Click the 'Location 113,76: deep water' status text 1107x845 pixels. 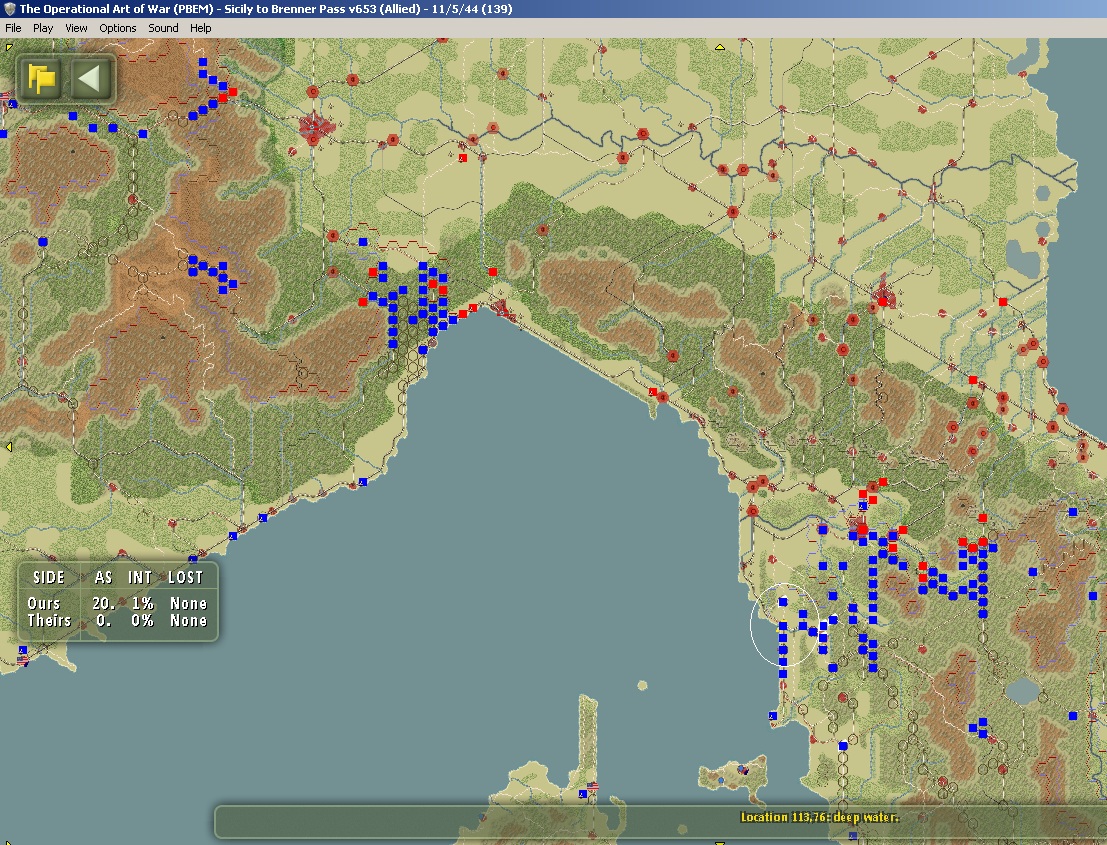click(x=819, y=817)
